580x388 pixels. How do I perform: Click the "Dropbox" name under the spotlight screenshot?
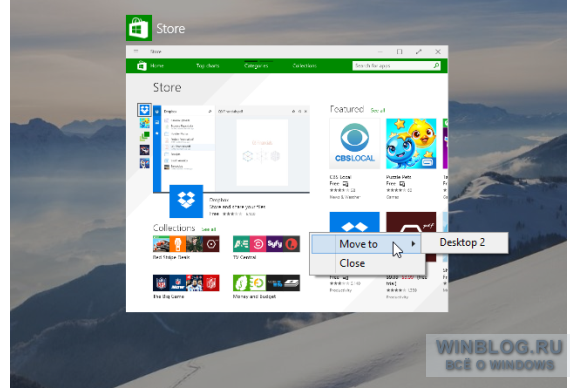(x=219, y=200)
